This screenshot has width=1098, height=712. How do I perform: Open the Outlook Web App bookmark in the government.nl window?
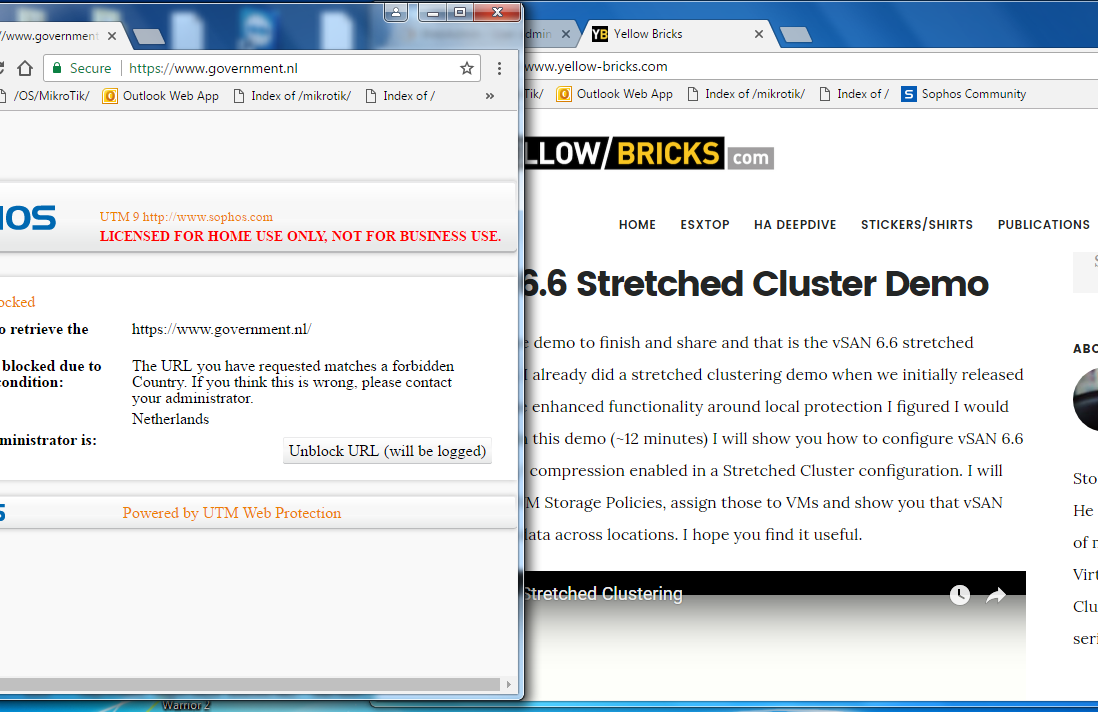(160, 96)
